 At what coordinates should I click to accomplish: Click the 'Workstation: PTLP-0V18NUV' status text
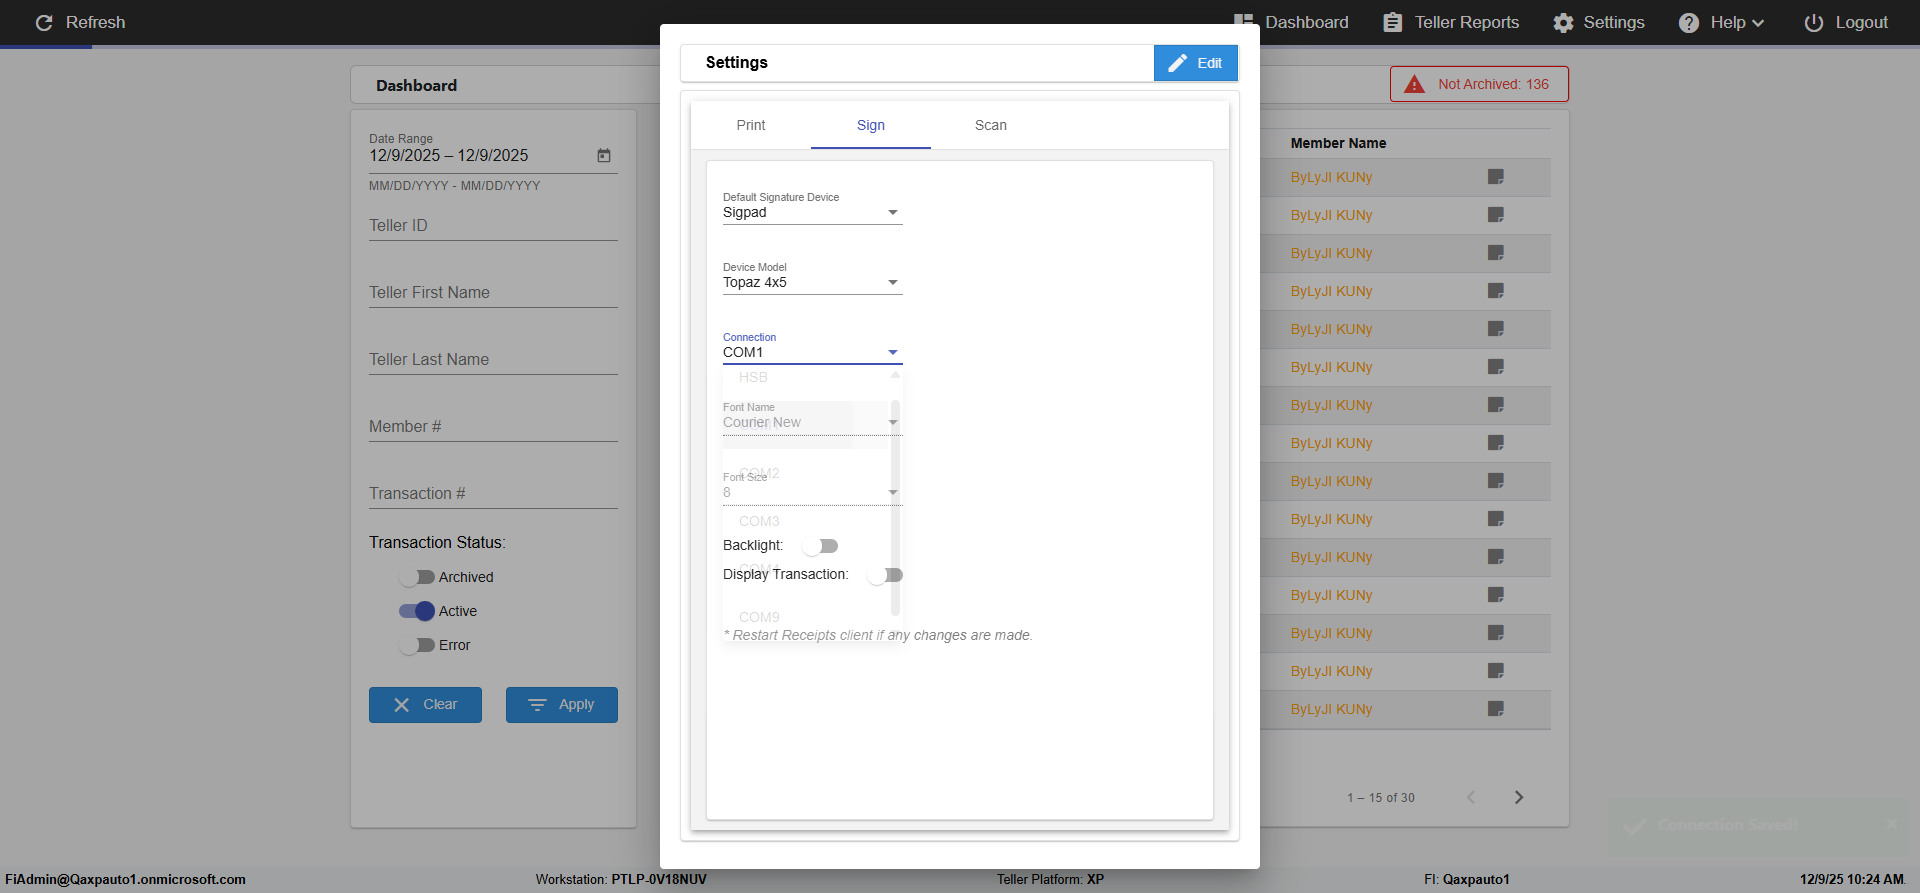coord(621,880)
